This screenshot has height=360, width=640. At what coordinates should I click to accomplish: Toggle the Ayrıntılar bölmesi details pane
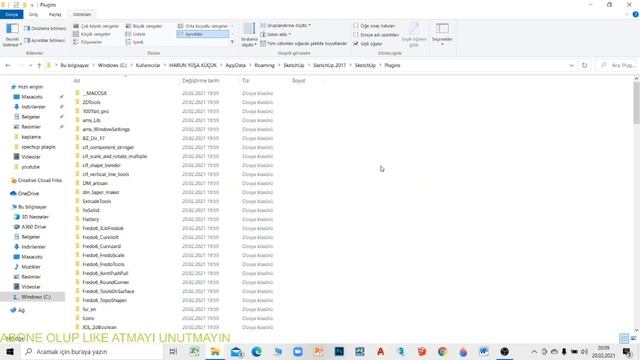pyautogui.click(x=45, y=40)
